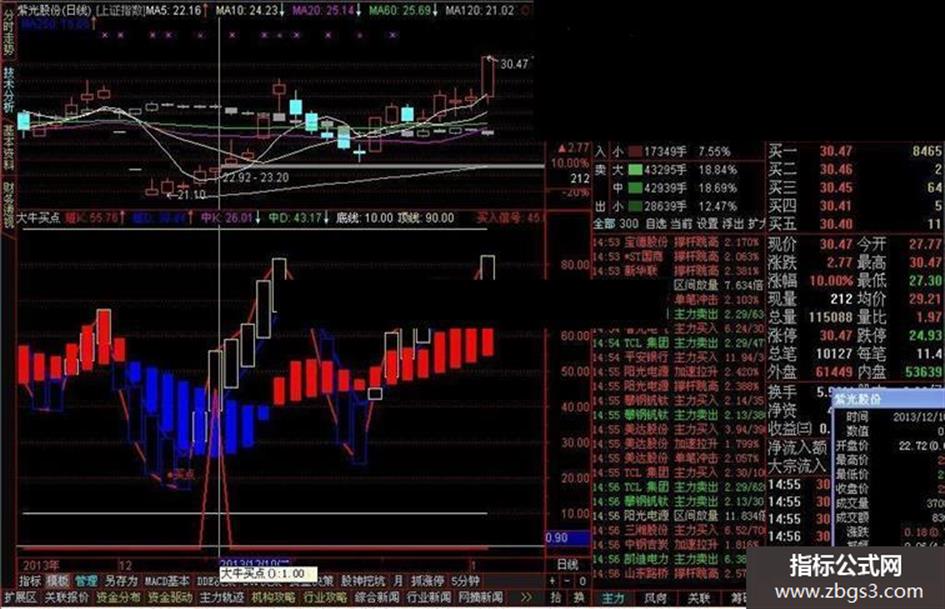This screenshot has height=609, width=945.
Task: Switch to the 技术分析 sidebar tab
Action: click(x=8, y=89)
